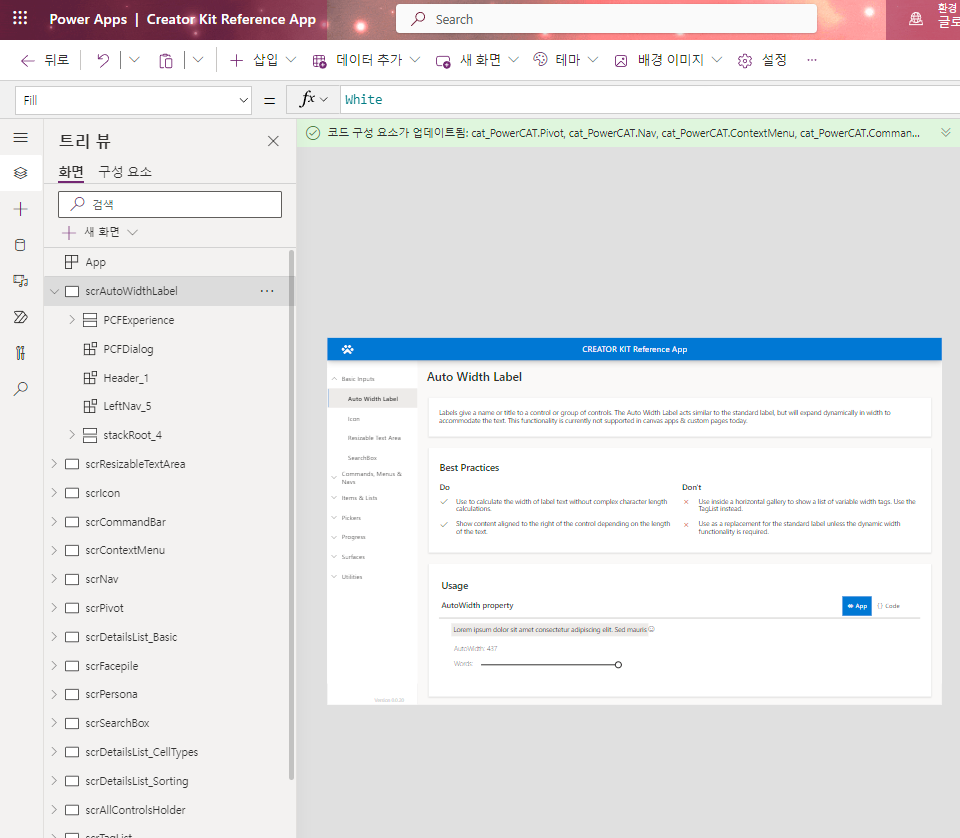Open the Power Automate icon in sidebar

point(20,316)
